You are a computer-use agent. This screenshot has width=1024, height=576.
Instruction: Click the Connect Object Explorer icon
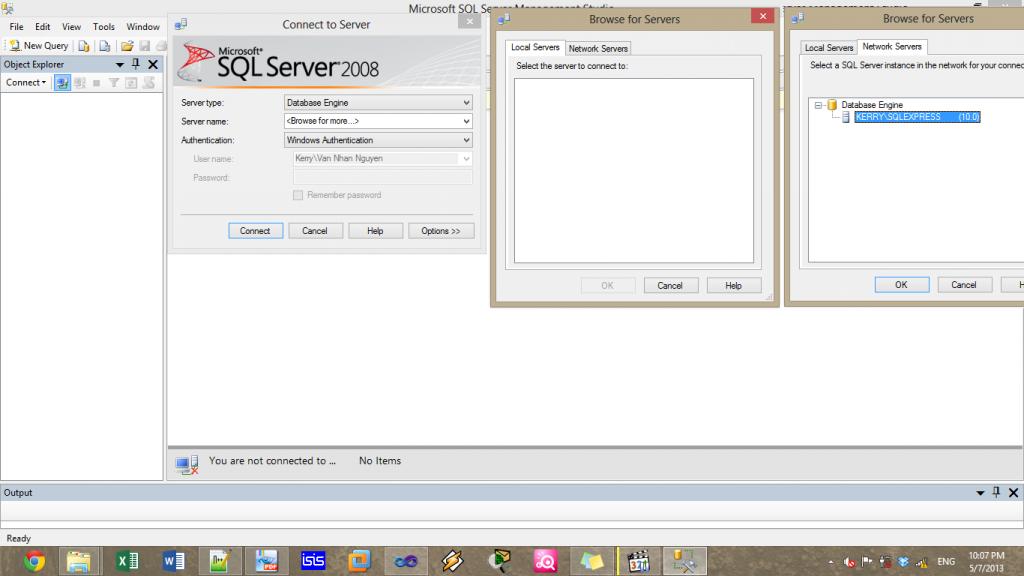62,83
